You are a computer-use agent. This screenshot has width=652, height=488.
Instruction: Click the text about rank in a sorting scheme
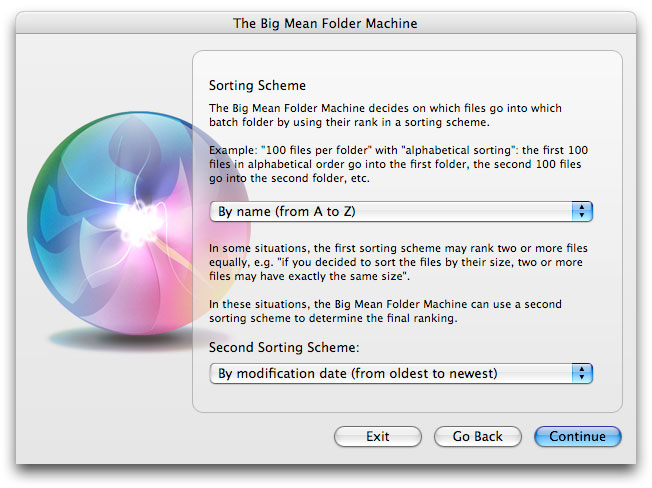pyautogui.click(x=385, y=115)
